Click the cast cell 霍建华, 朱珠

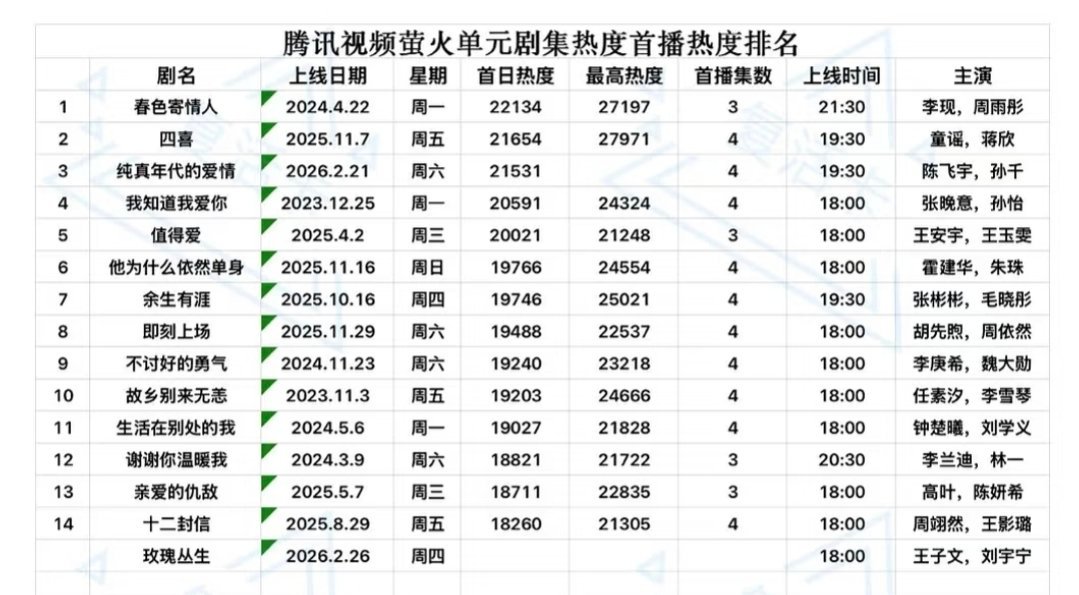coord(972,268)
